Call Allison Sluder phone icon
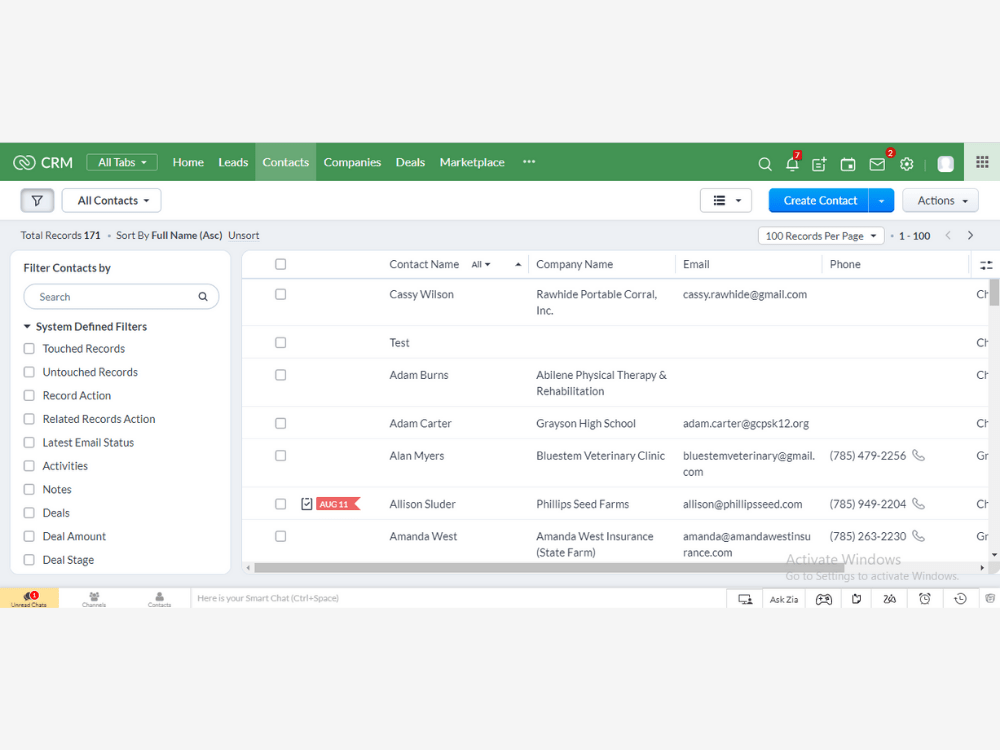Screen dimensions: 1000x750 pyautogui.click(x=918, y=504)
